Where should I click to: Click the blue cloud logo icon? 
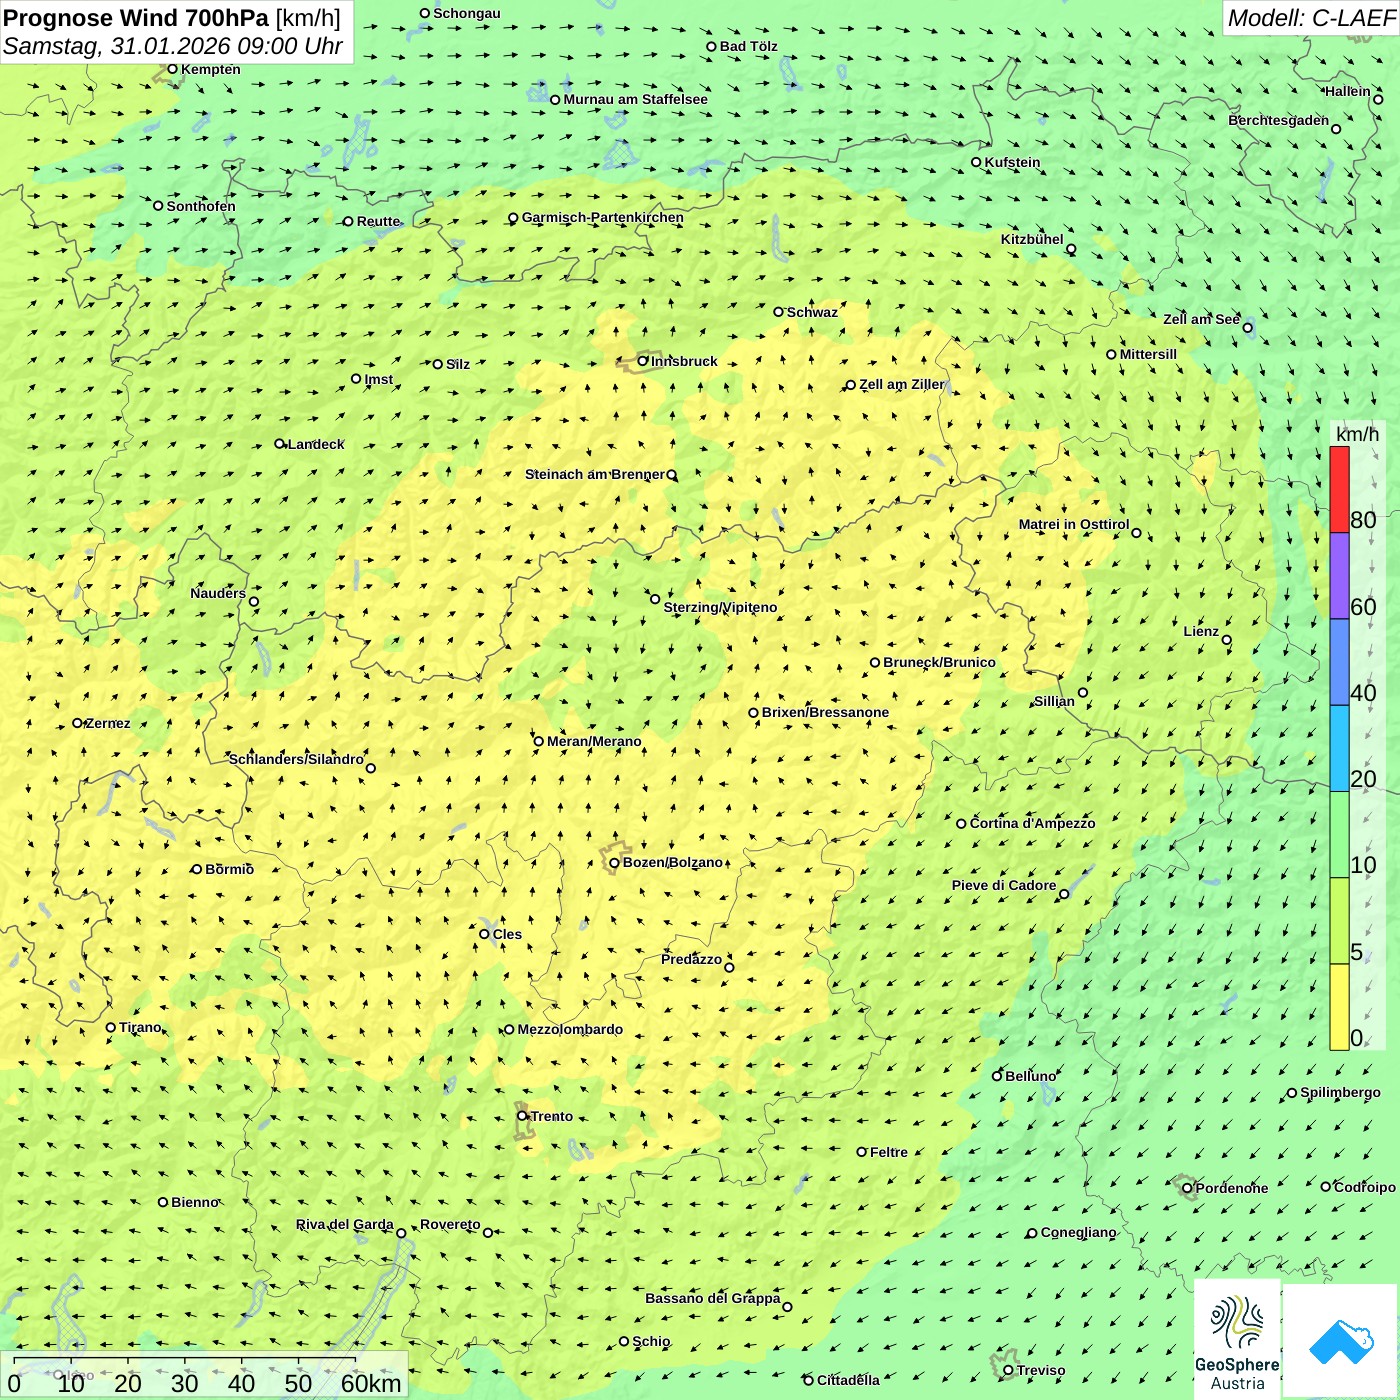point(1341,1341)
